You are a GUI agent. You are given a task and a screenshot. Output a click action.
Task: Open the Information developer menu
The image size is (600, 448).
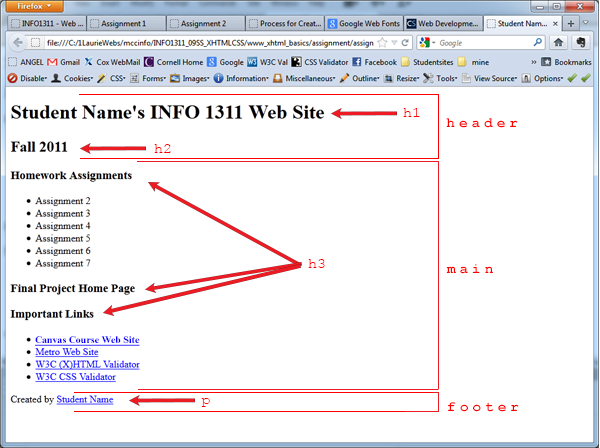241,78
